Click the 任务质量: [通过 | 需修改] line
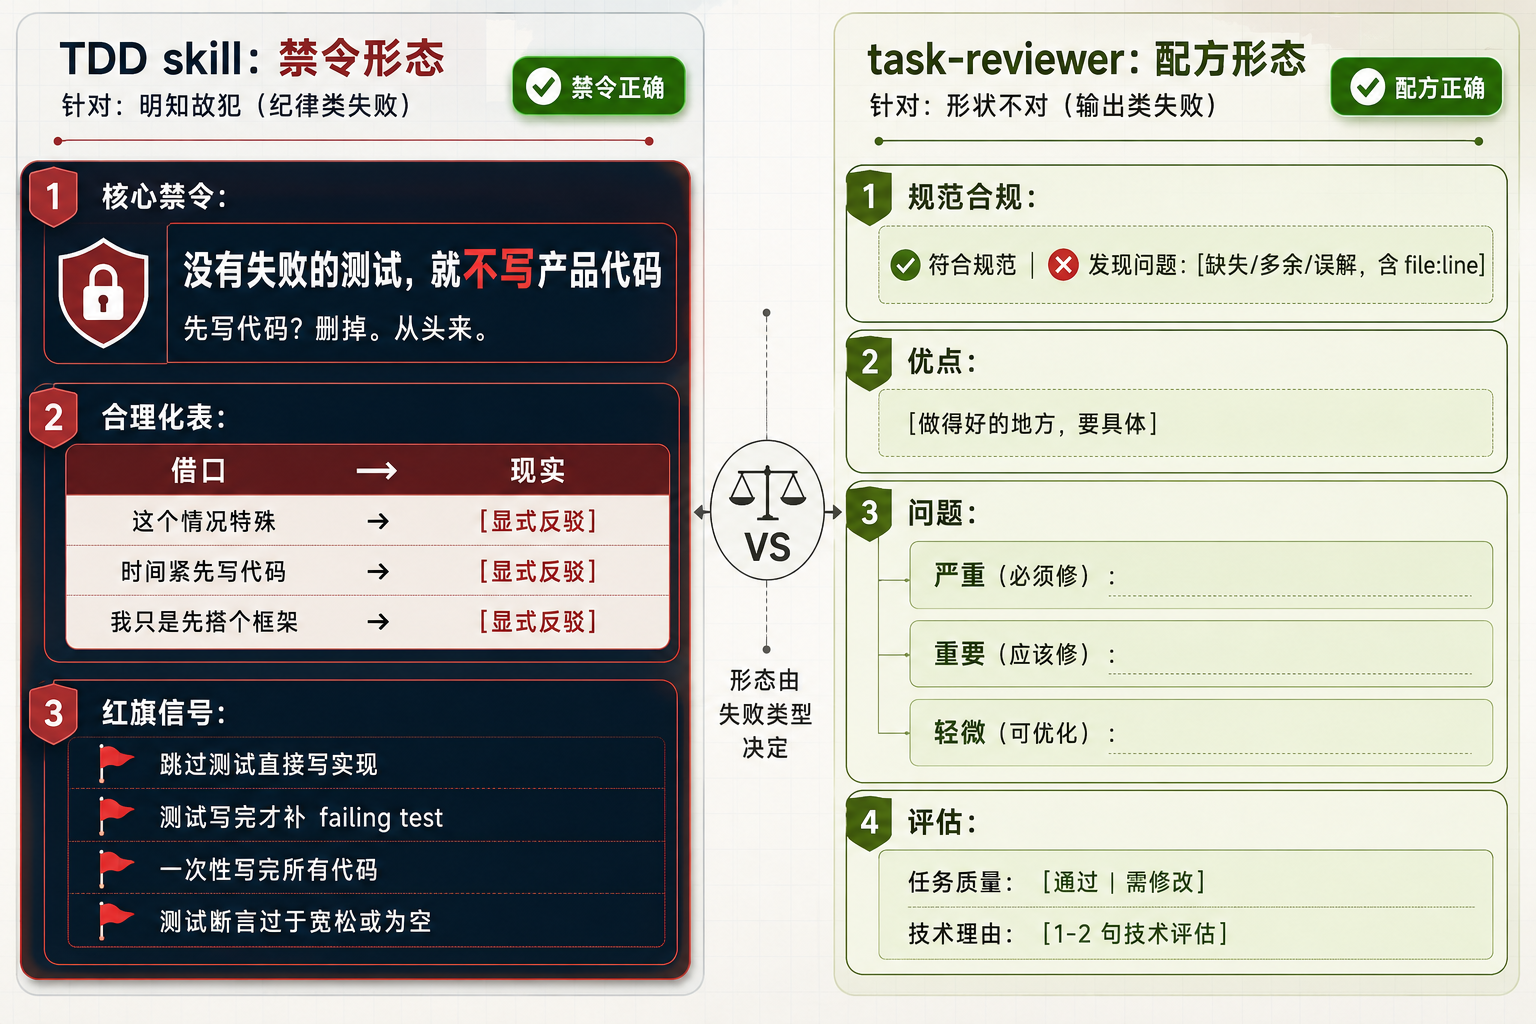Image resolution: width=1536 pixels, height=1024 pixels. point(1057,882)
